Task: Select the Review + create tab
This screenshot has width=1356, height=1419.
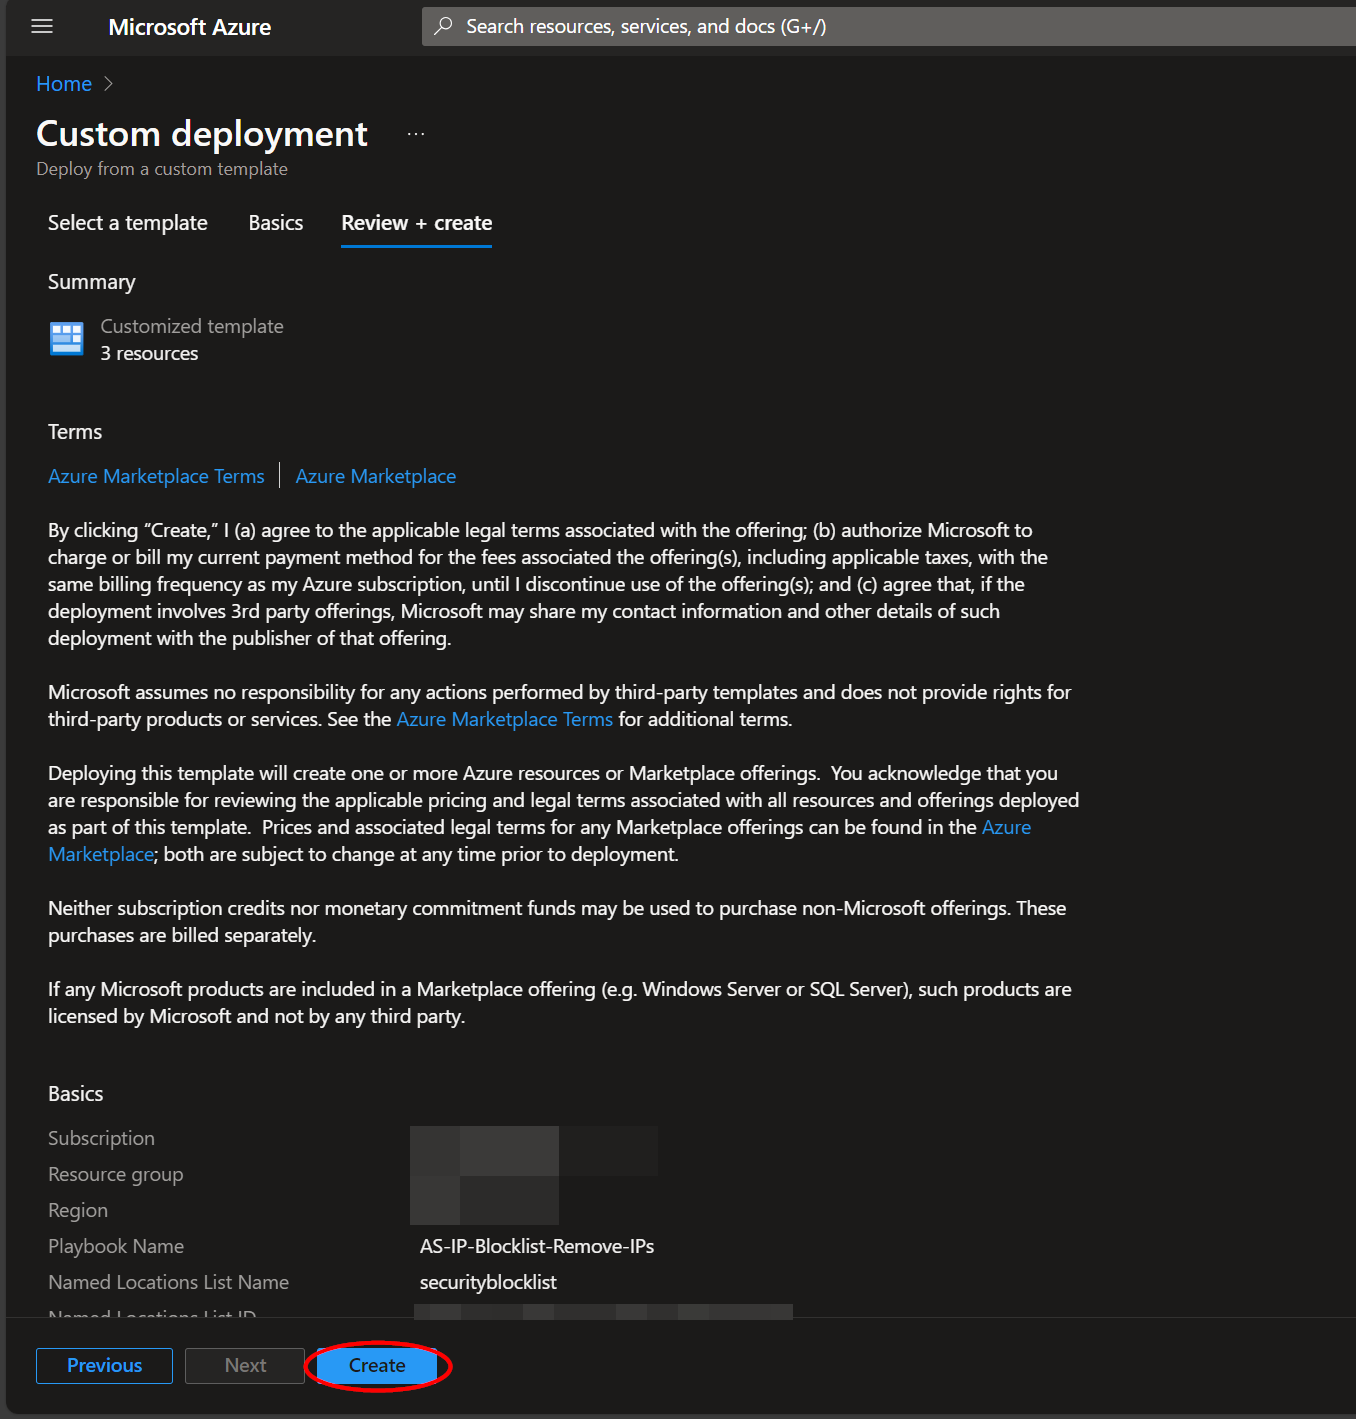Action: tap(417, 223)
